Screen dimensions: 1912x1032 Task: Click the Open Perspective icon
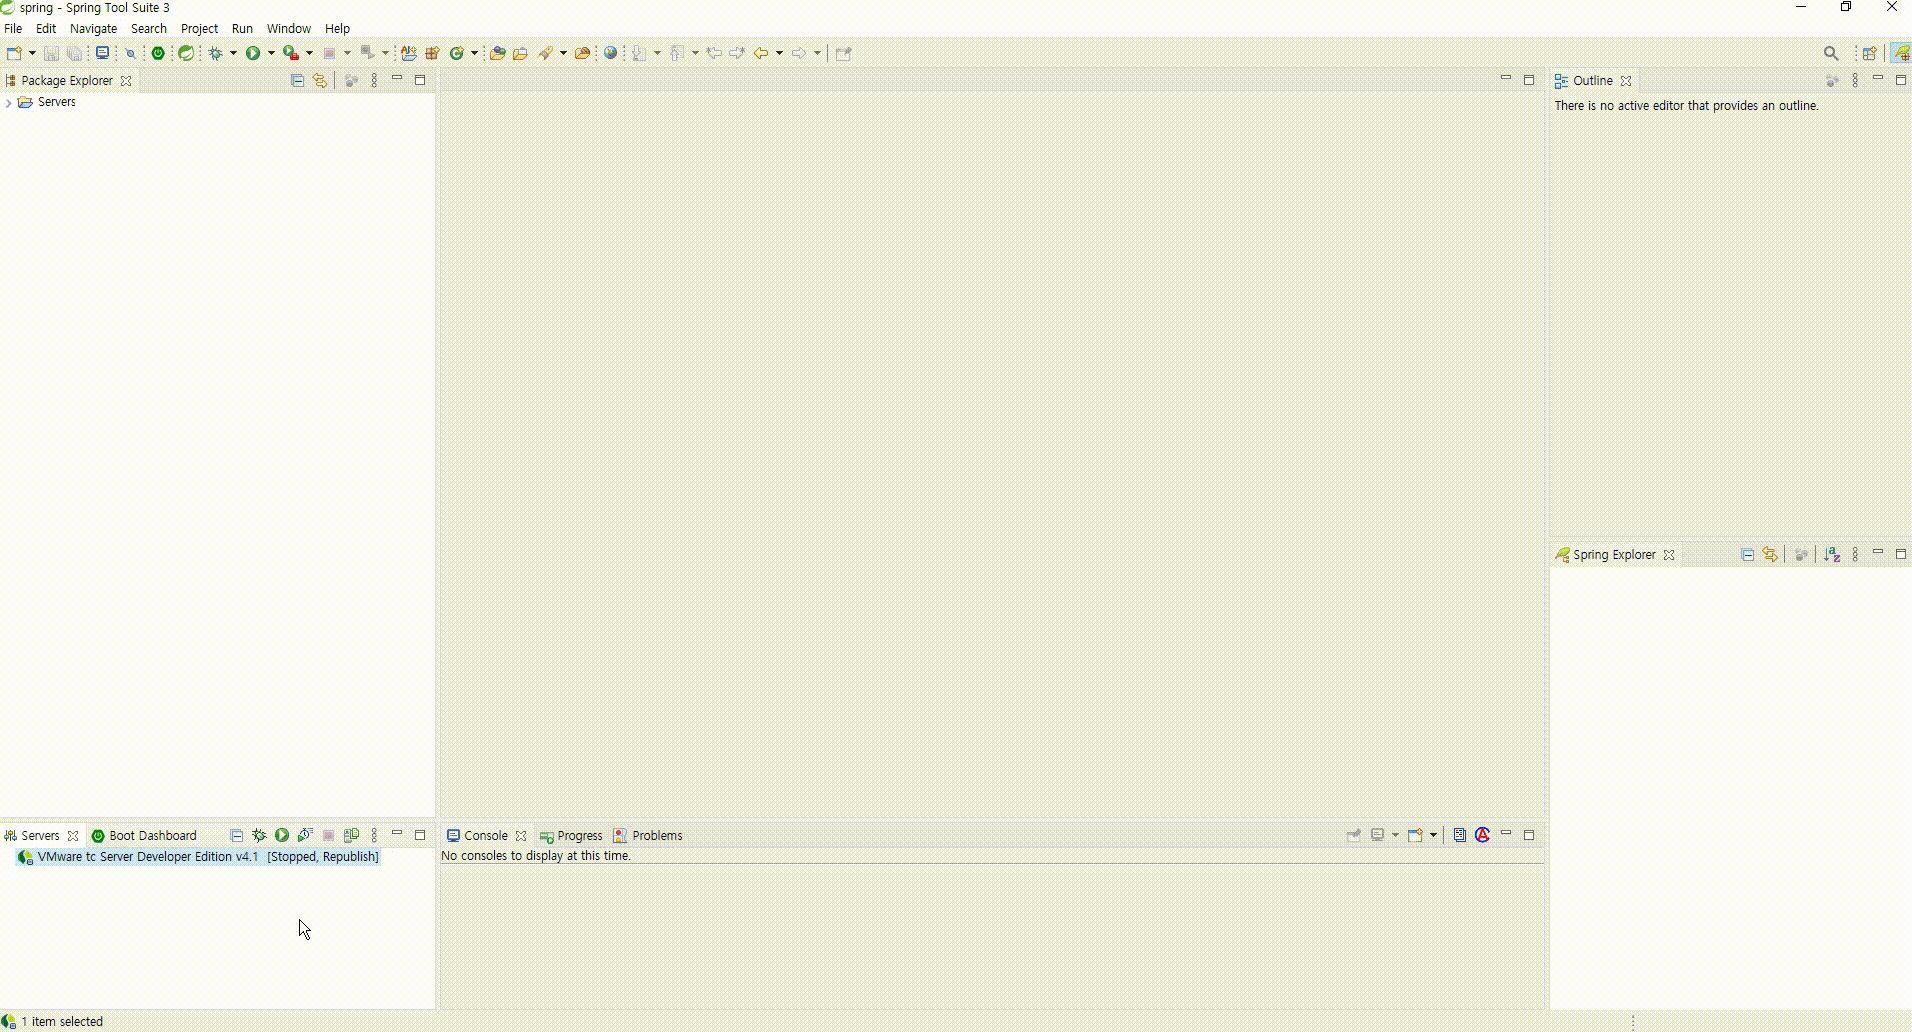coord(1869,53)
